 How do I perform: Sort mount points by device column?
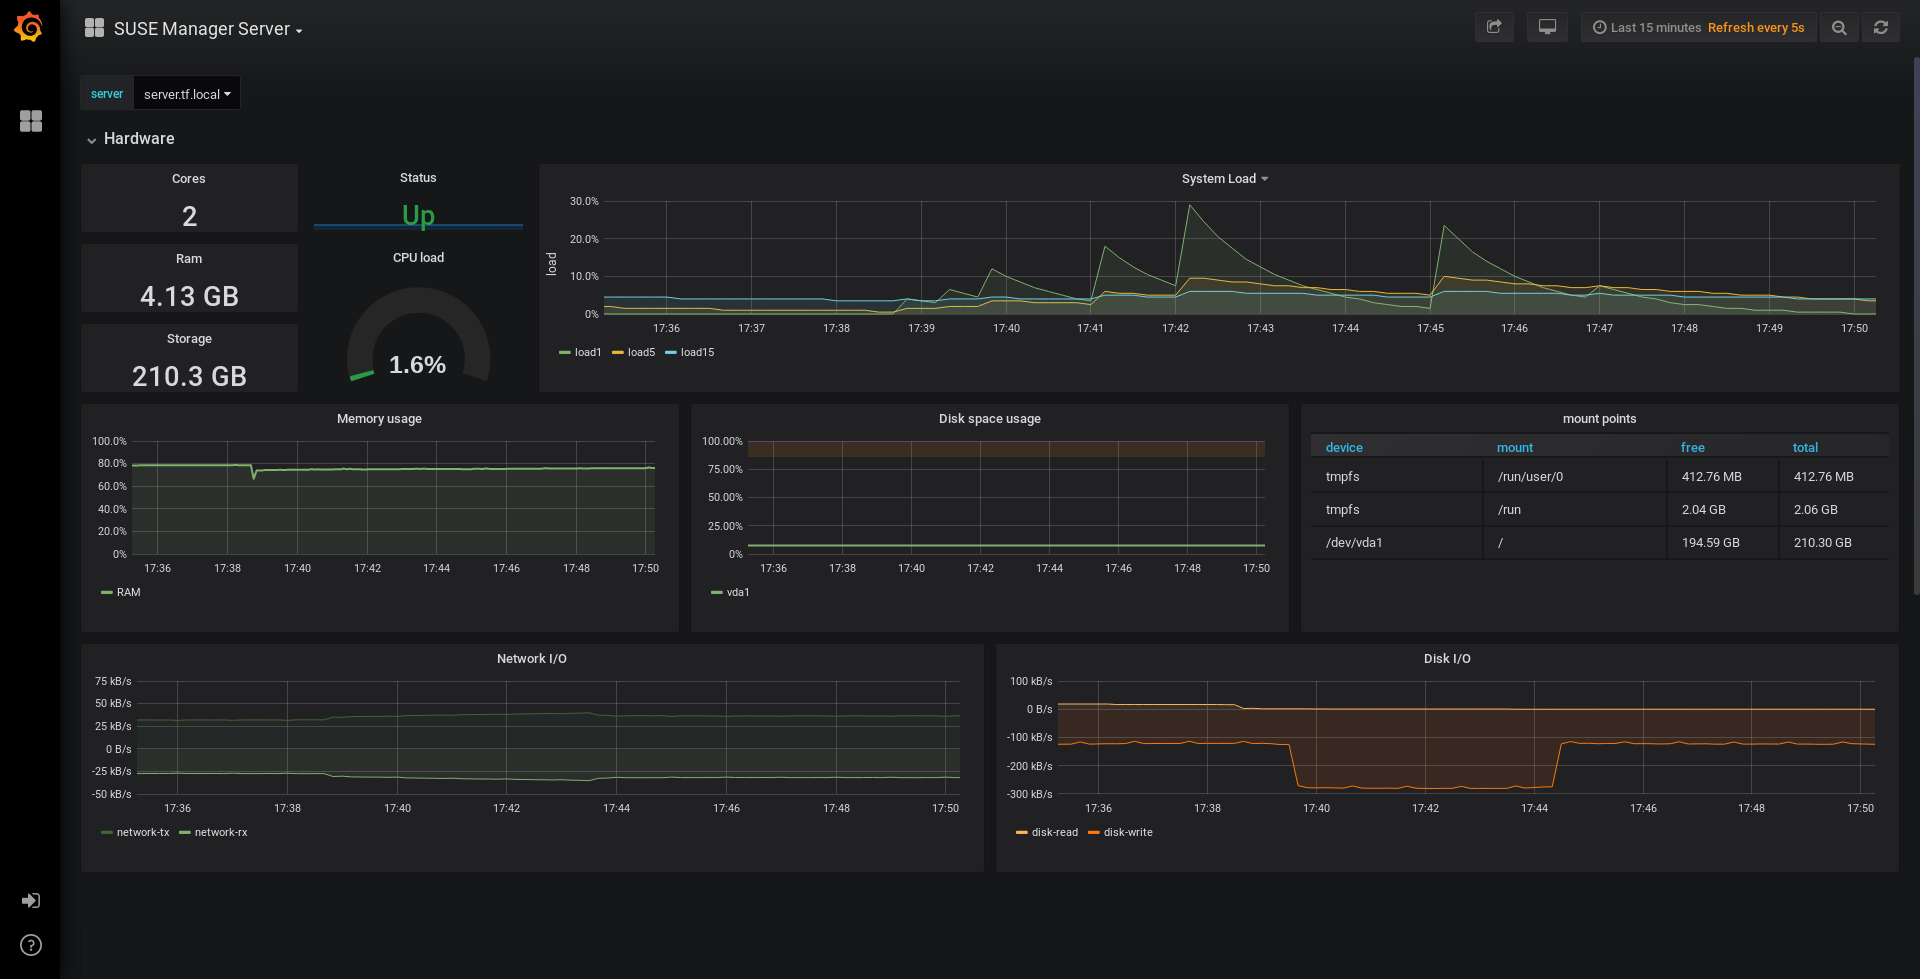click(x=1343, y=447)
